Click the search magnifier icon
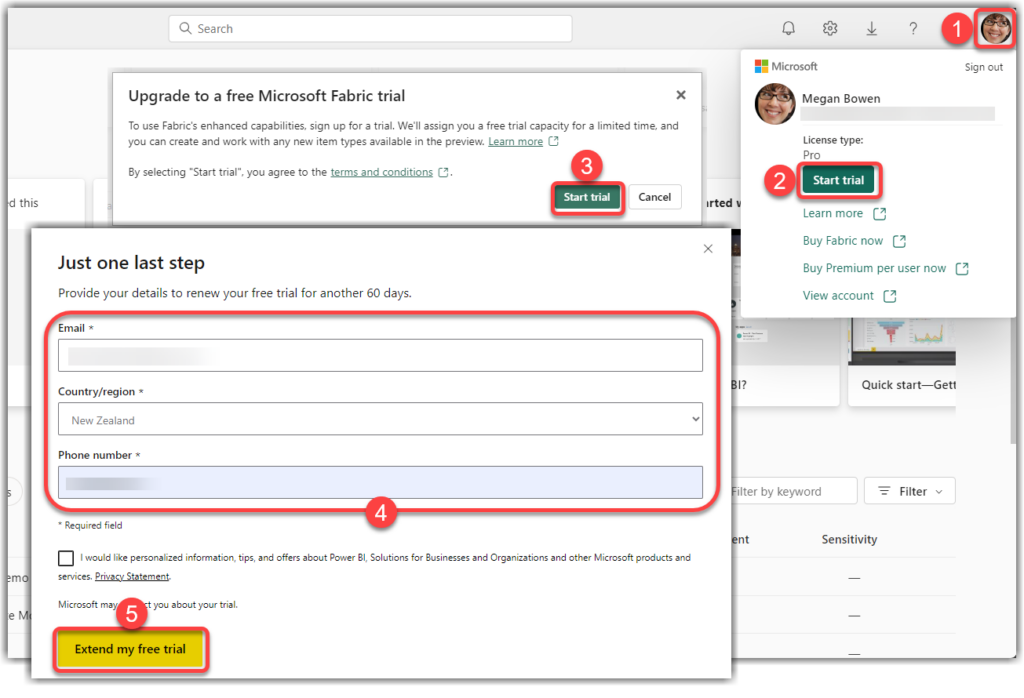Viewport: 1024px width, 698px height. [x=185, y=28]
